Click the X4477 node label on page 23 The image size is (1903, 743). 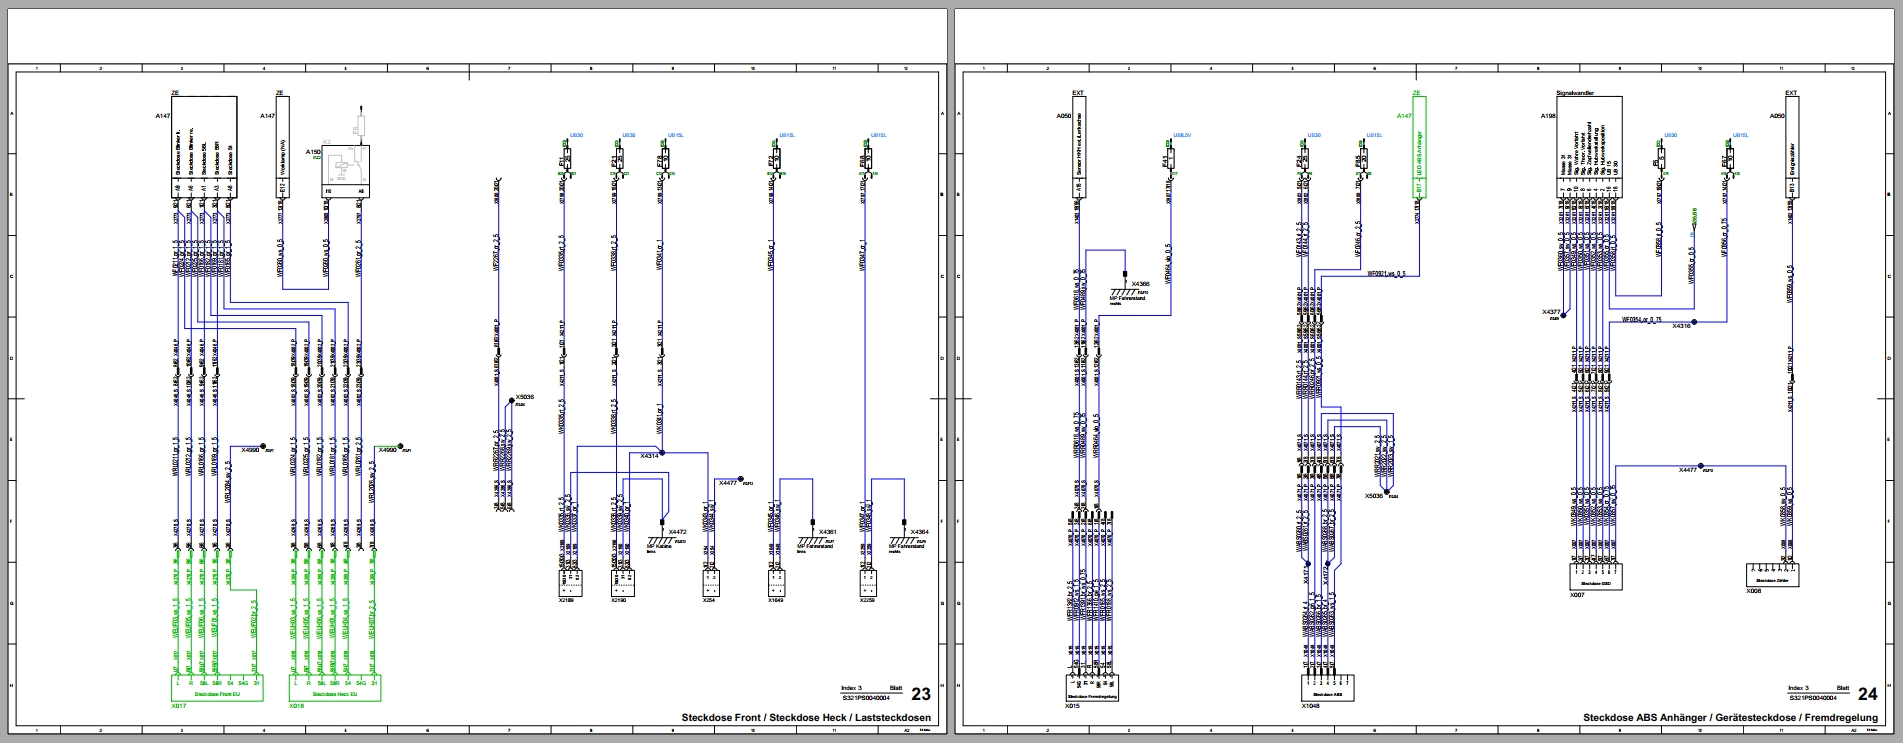(728, 483)
